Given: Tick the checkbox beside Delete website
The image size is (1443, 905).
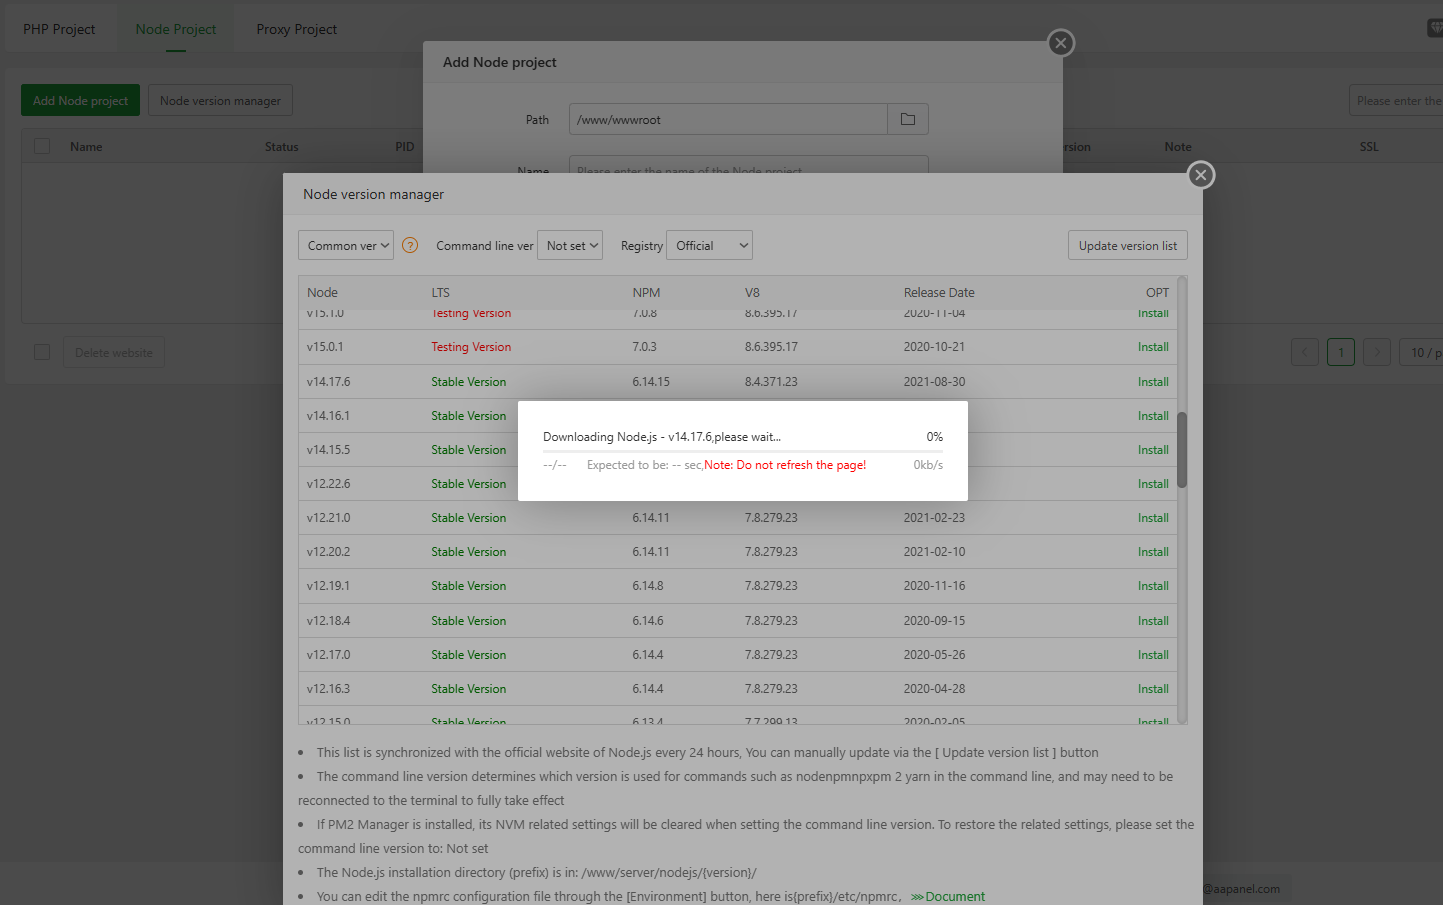Looking at the screenshot, I should coord(42,352).
